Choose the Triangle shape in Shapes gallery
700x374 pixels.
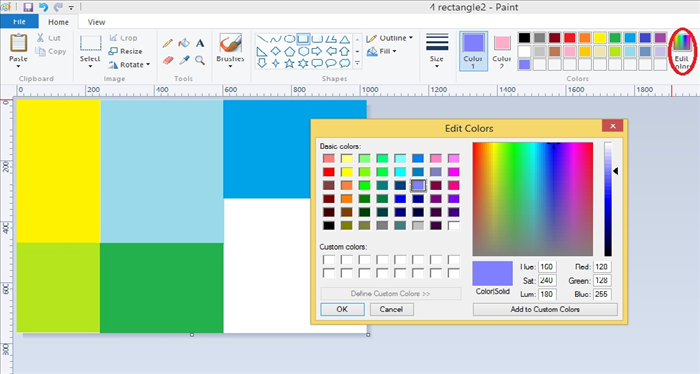tap(344, 39)
